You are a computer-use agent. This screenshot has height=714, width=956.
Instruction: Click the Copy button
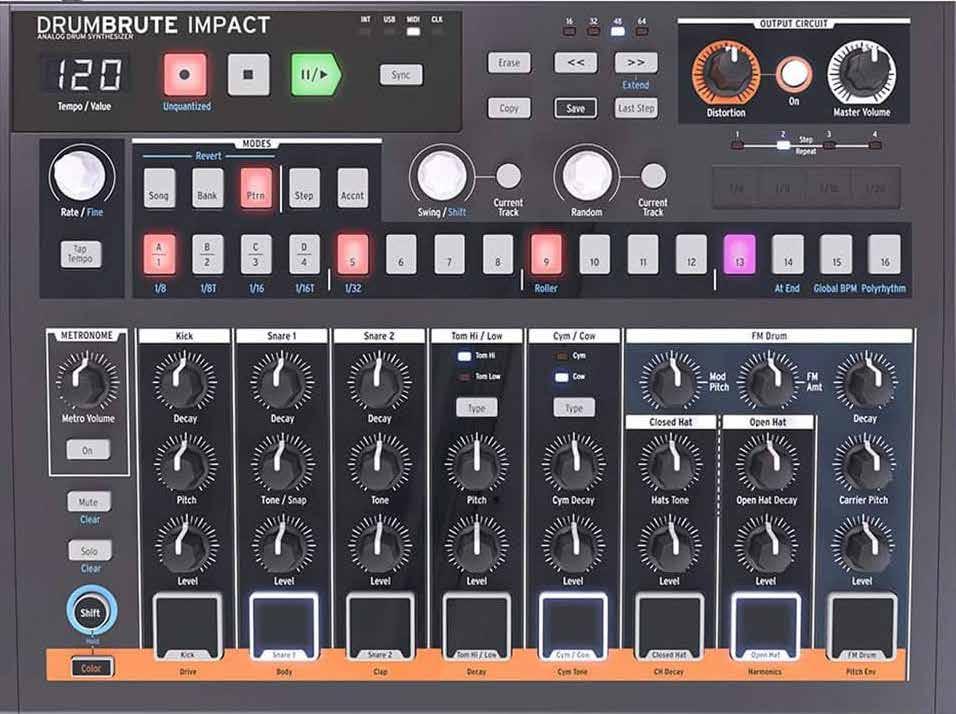tap(509, 108)
